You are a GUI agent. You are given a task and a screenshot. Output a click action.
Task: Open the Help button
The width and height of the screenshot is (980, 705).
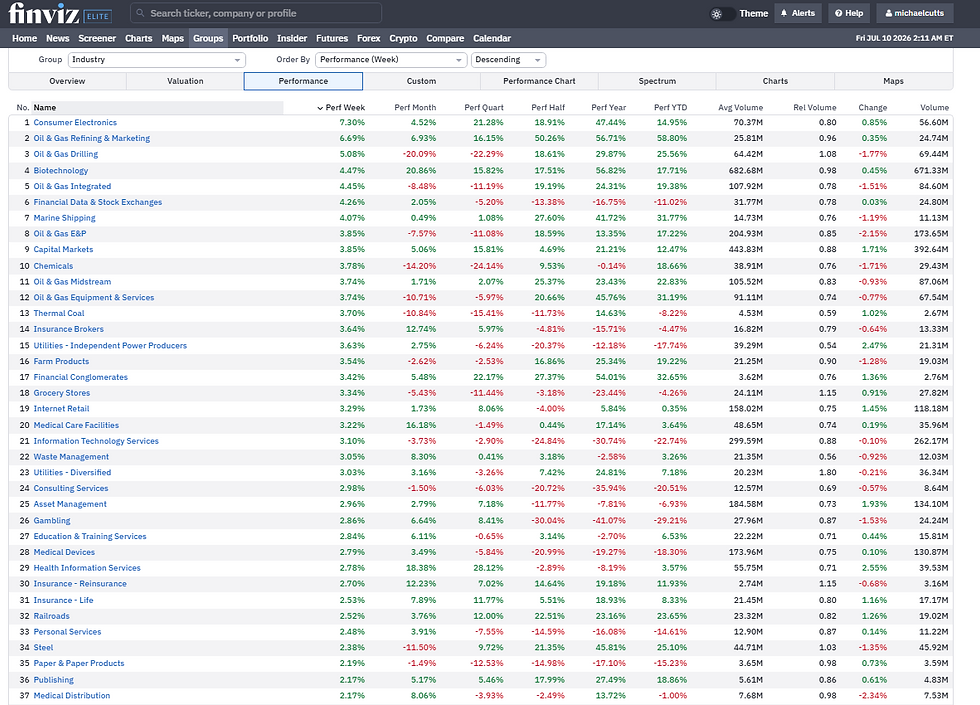tap(849, 13)
